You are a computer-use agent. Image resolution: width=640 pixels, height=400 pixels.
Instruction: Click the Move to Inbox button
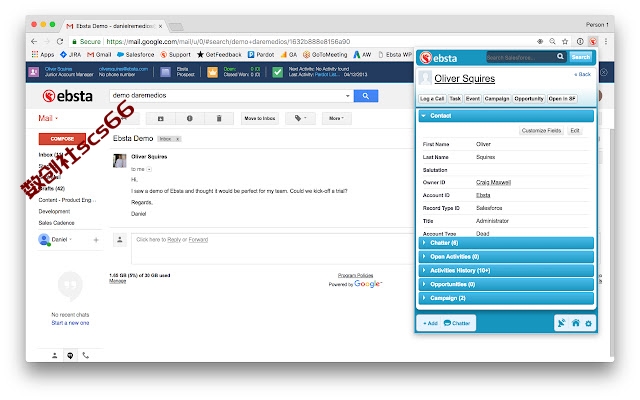[260, 118]
